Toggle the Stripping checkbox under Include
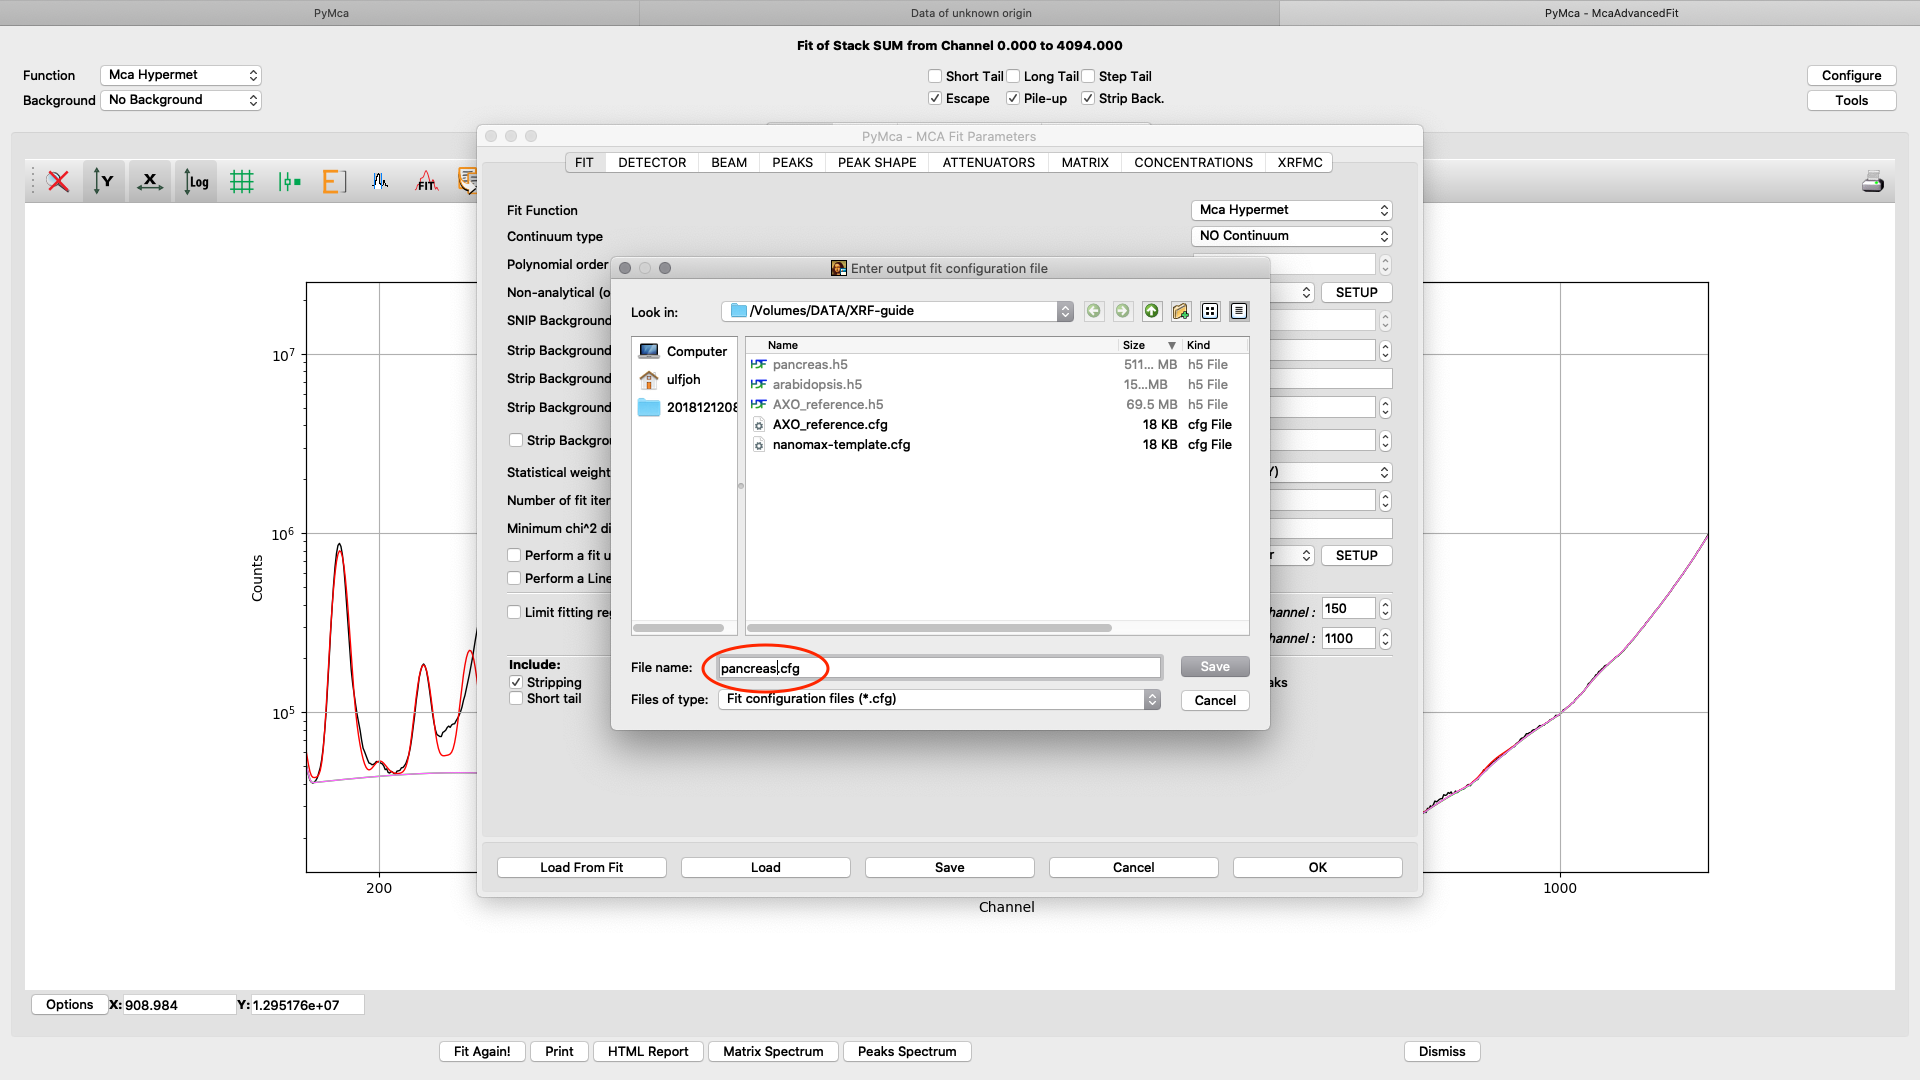Screen dimensions: 1920x1080 (x=516, y=682)
